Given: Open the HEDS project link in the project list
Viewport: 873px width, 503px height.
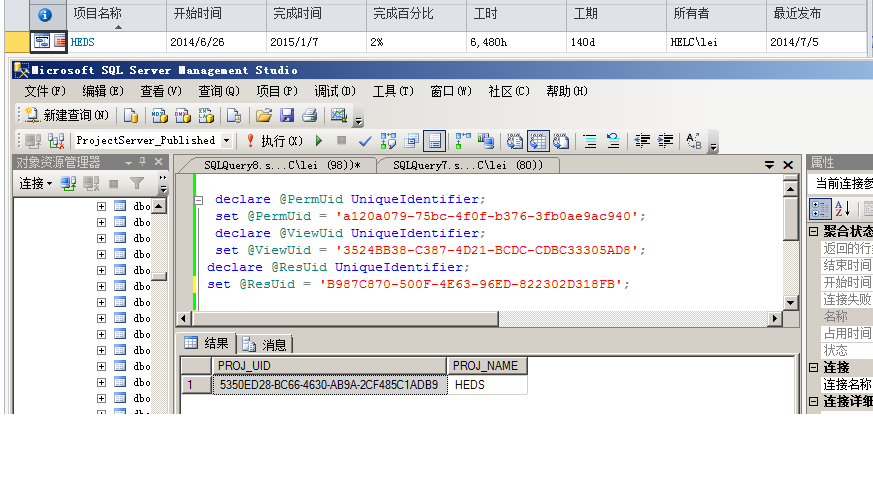Looking at the screenshot, I should pos(82,42).
